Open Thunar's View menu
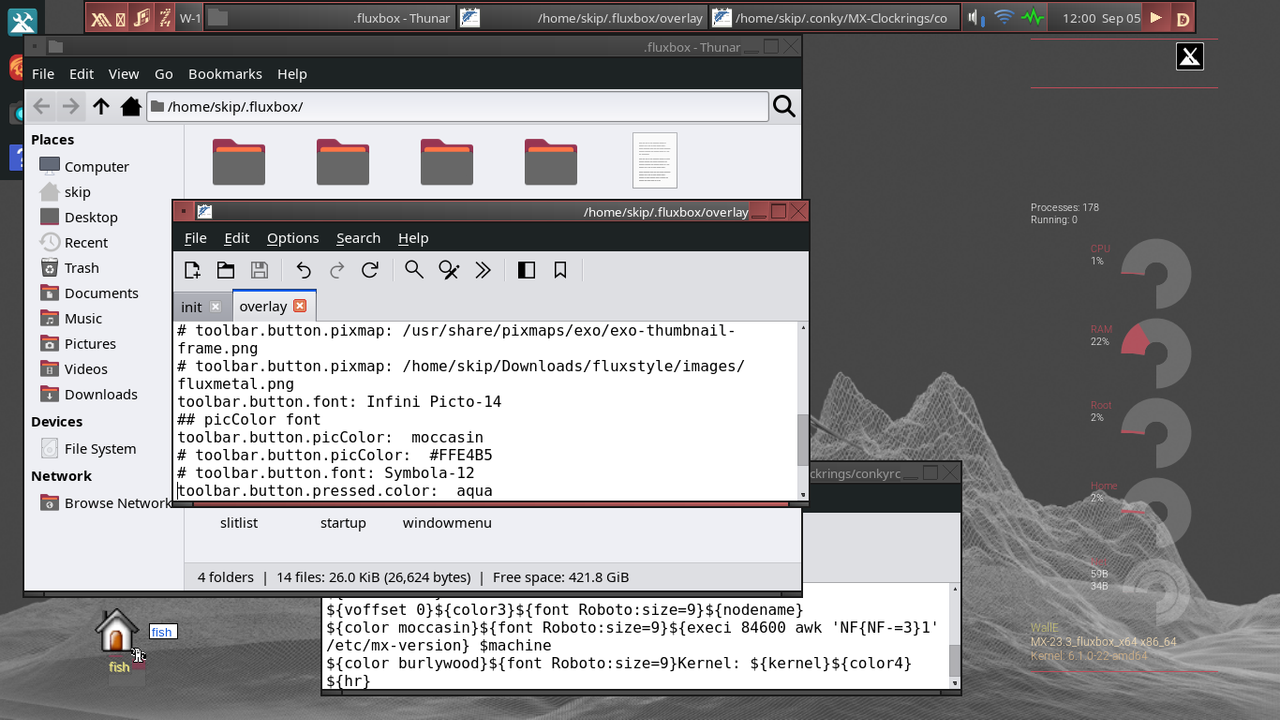Viewport: 1280px width, 720px height. tap(124, 74)
